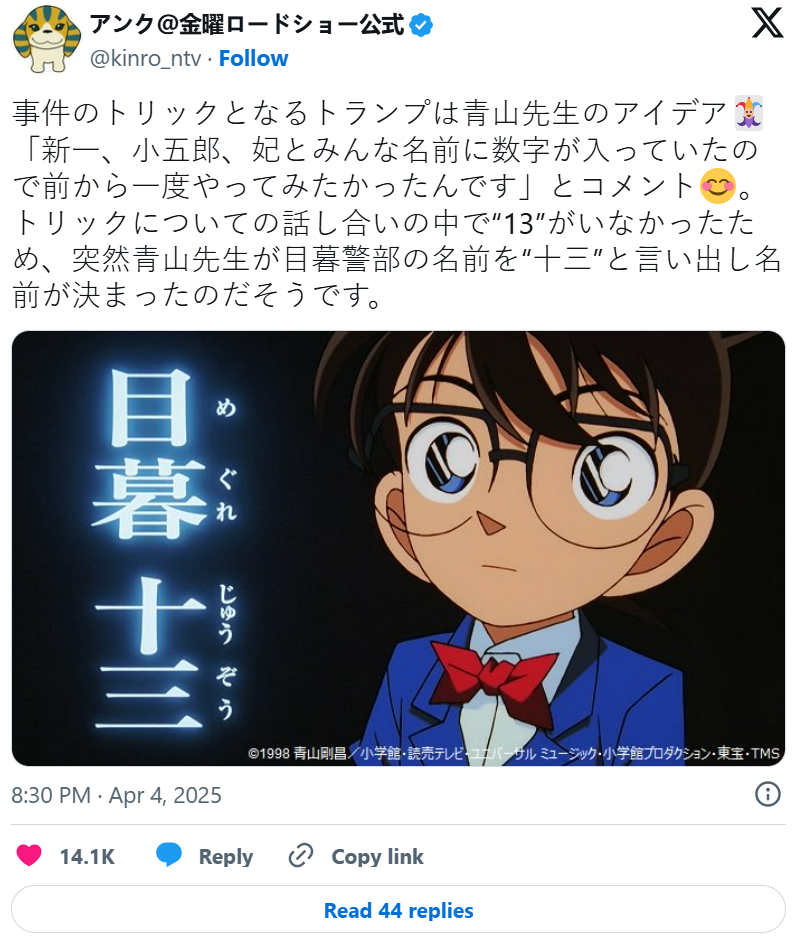
Task: Open the info circle icon
Action: pyautogui.click(x=767, y=794)
